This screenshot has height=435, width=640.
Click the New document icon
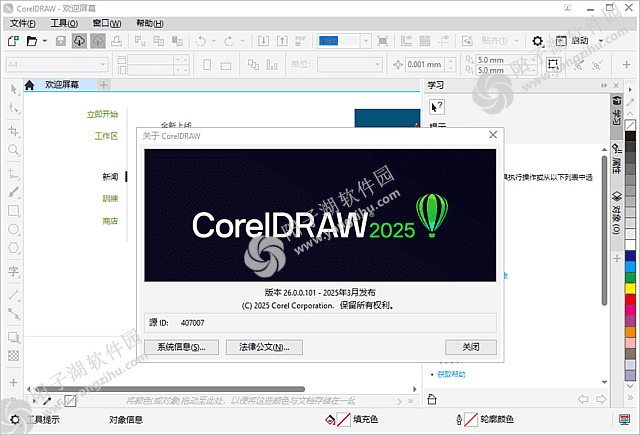(13, 41)
